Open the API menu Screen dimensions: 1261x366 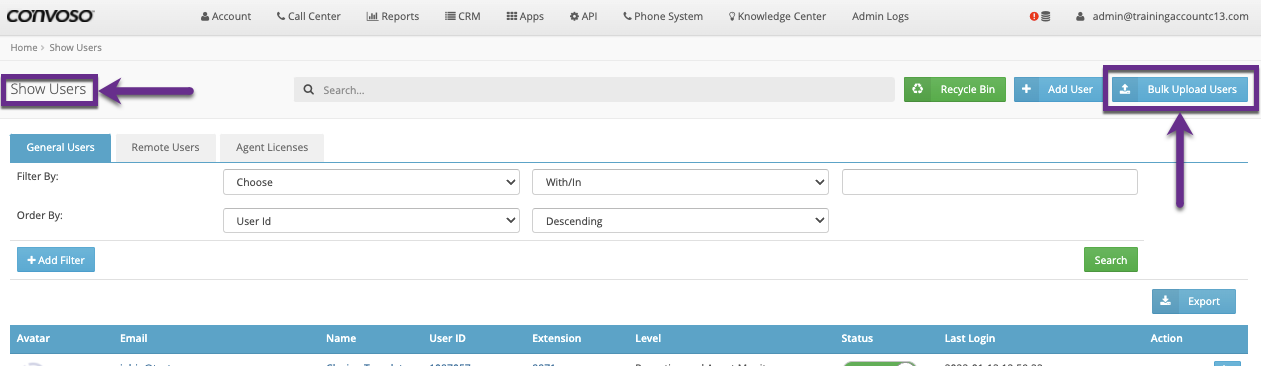pyautogui.click(x=583, y=16)
